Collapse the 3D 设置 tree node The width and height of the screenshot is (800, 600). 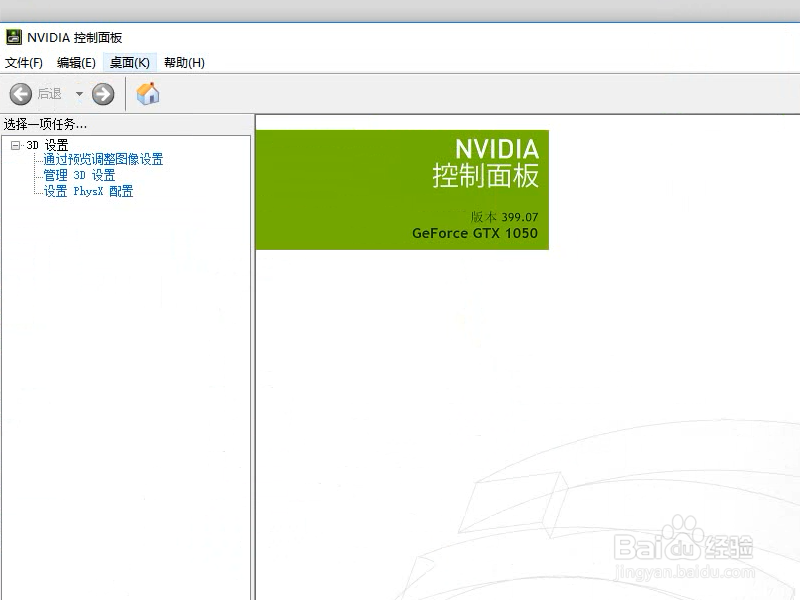(x=15, y=145)
